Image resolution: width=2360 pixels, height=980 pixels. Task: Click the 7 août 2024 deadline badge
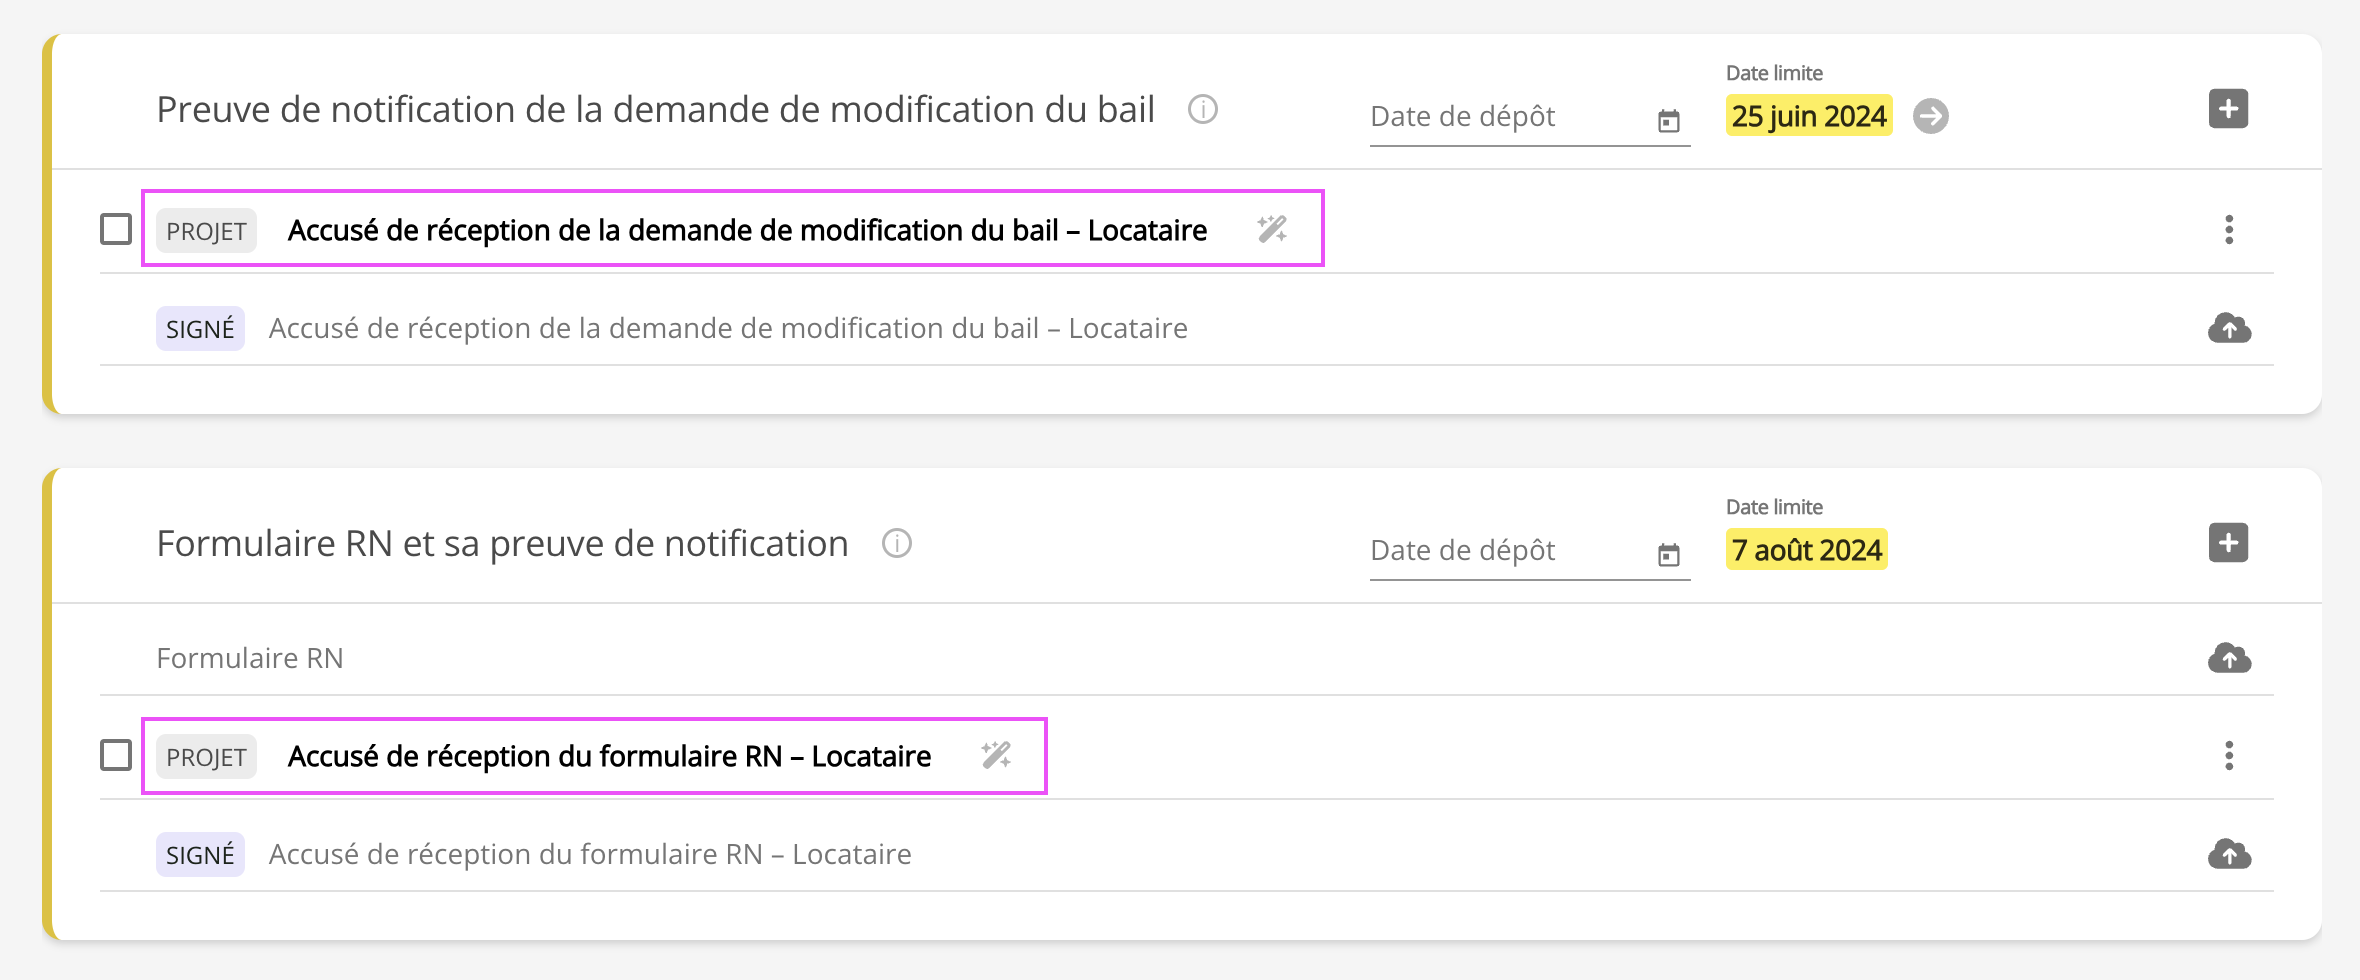(x=1806, y=550)
